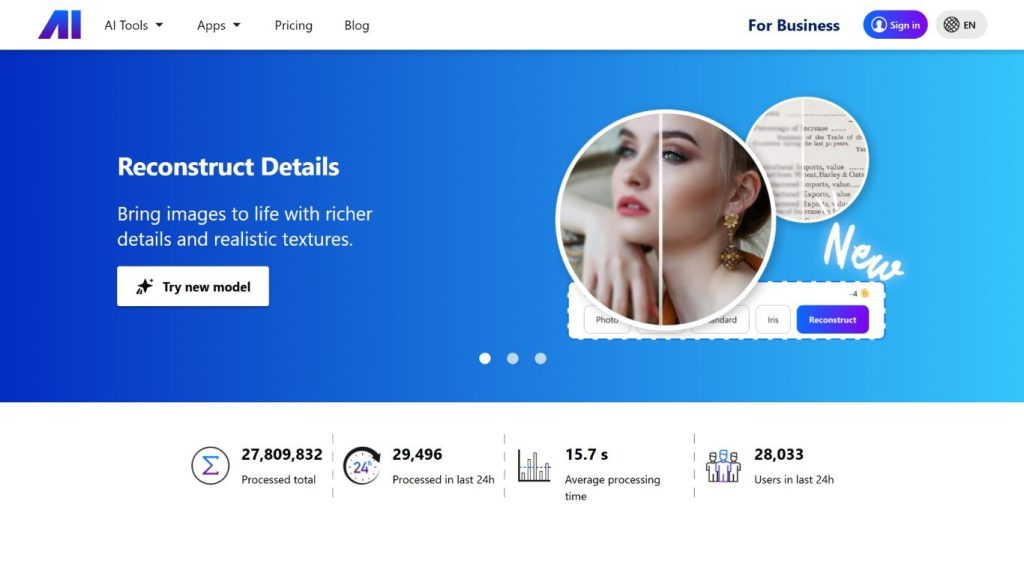Image resolution: width=1024 pixels, height=576 pixels.
Task: Click the coin icon next to -4
Action: click(865, 293)
